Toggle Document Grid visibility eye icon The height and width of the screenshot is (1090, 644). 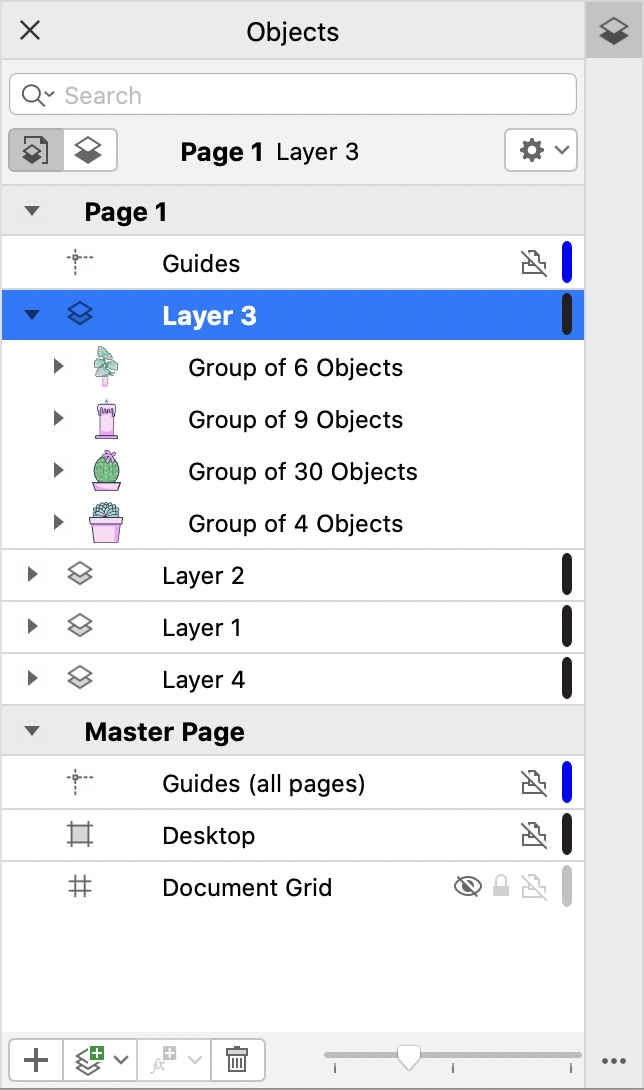click(x=467, y=887)
